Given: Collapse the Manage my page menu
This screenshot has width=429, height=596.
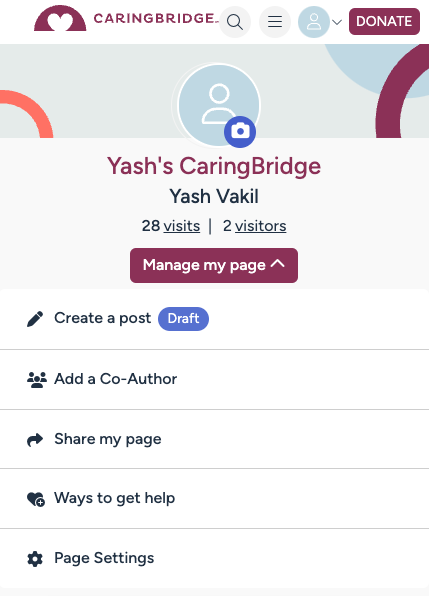Looking at the screenshot, I should [214, 265].
